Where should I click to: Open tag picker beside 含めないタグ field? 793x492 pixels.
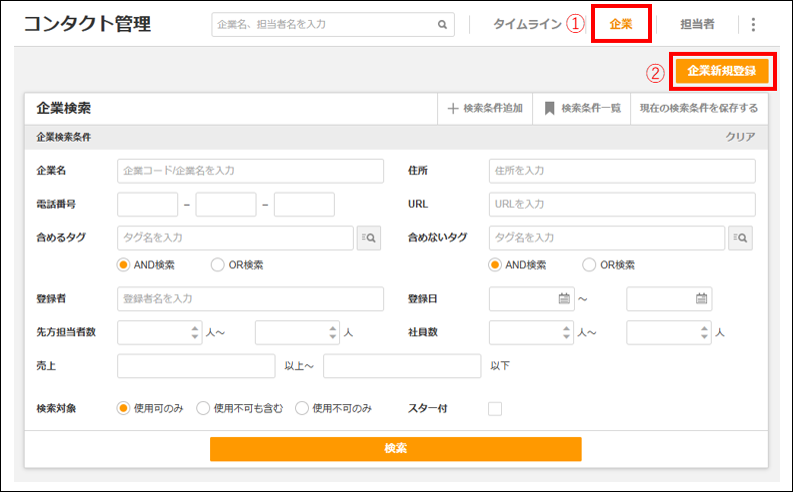pyautogui.click(x=740, y=238)
